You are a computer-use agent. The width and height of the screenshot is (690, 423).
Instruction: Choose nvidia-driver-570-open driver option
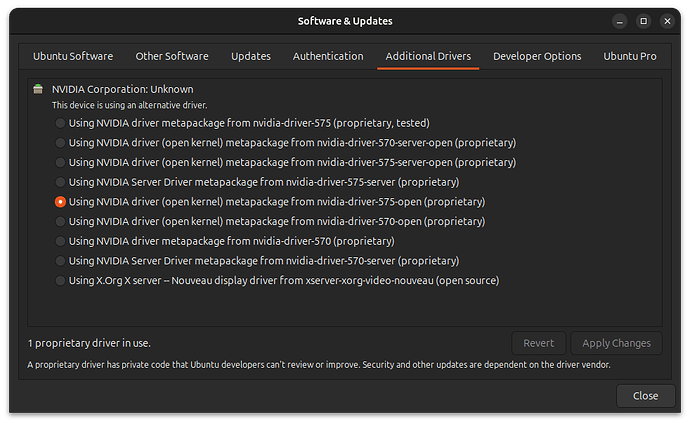[x=61, y=221]
